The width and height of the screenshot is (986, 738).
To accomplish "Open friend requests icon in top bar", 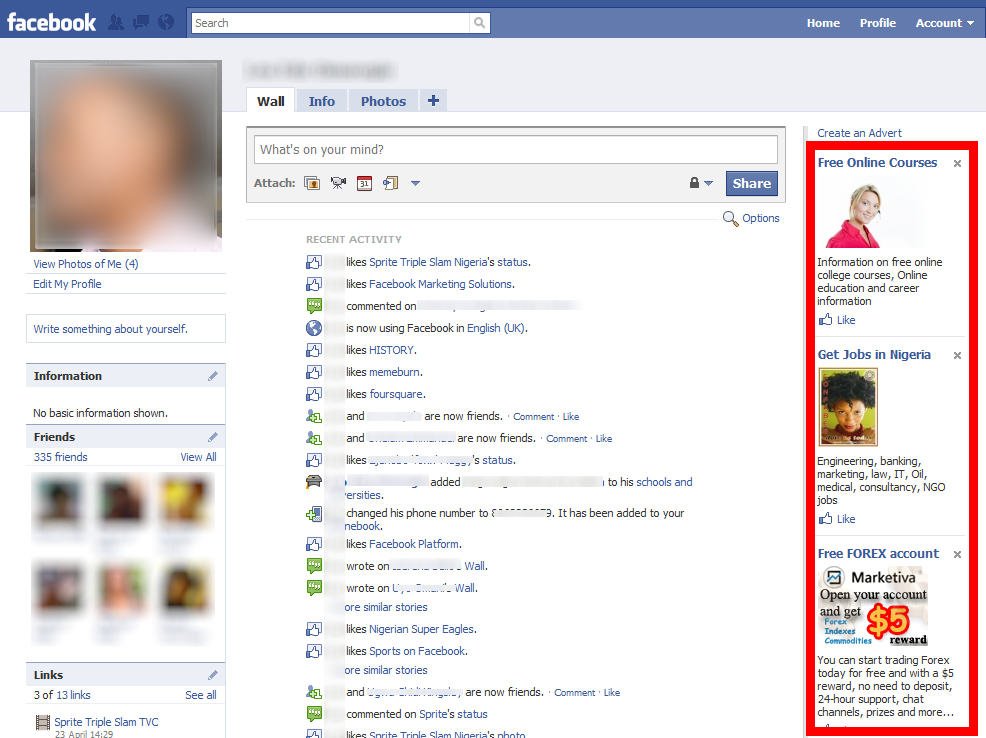I will [x=115, y=20].
